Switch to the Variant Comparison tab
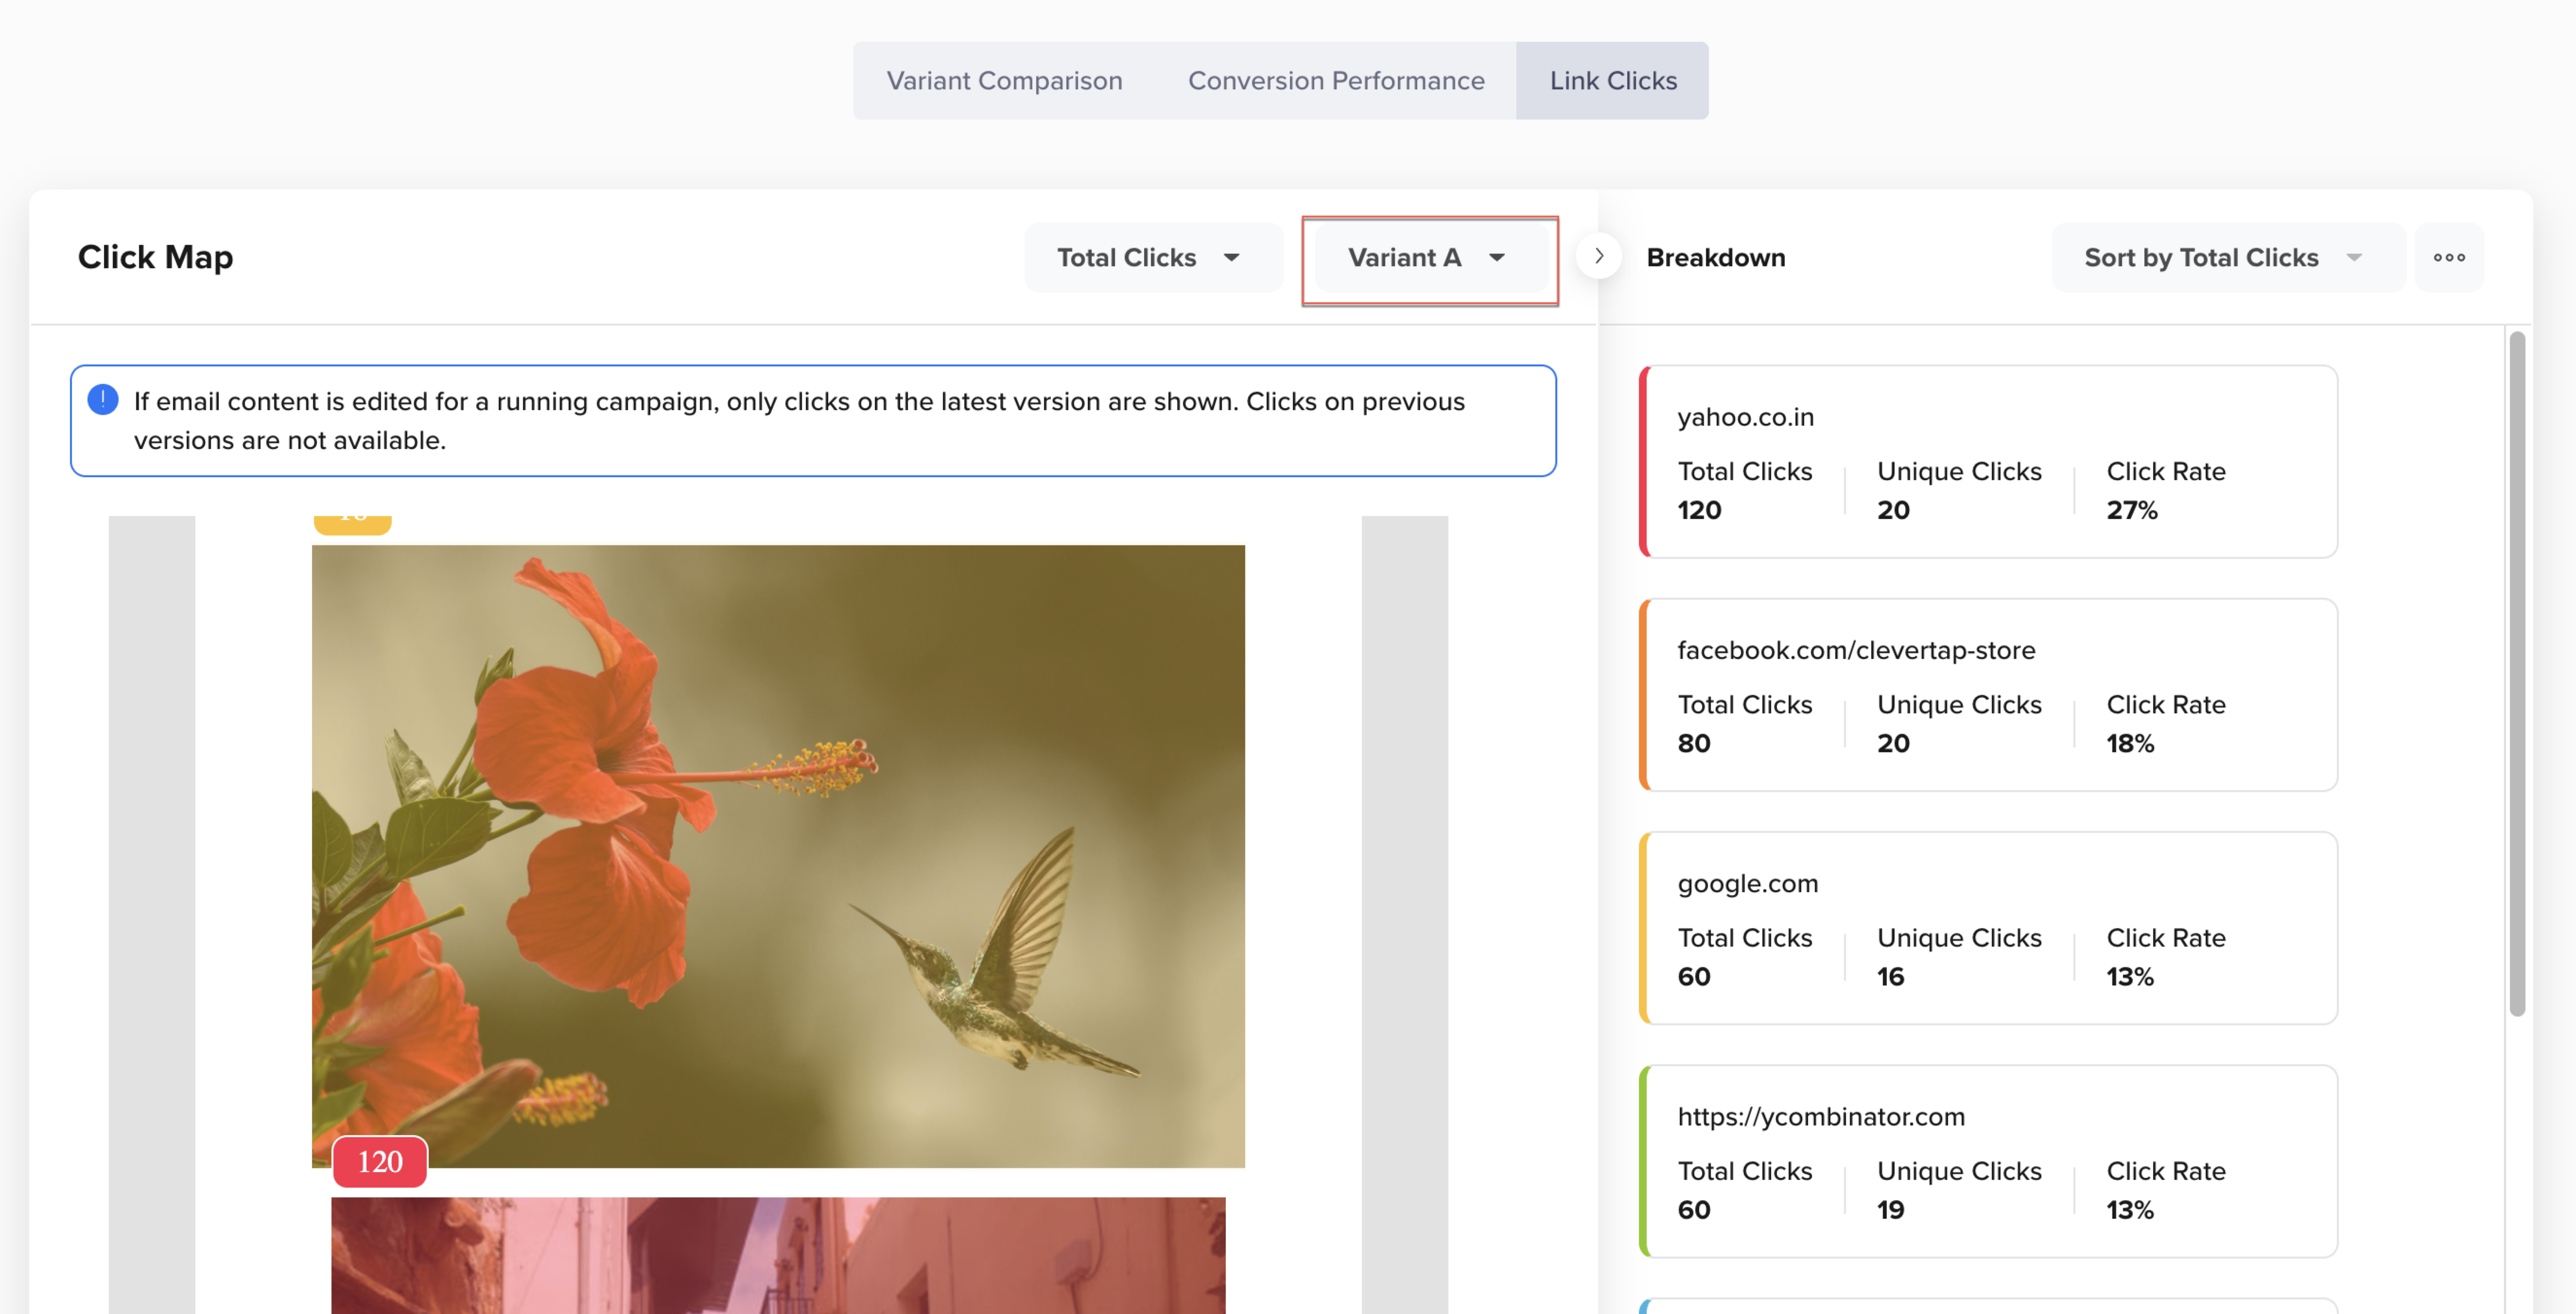2576x1314 pixels. 1004,80
